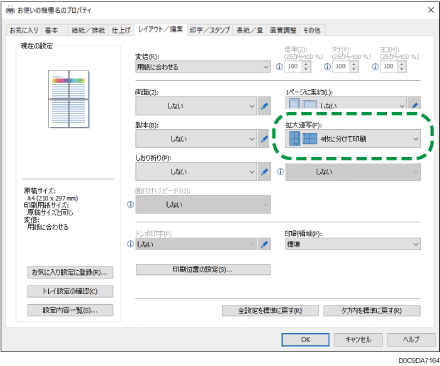
Task: Click the ヨコ percentage input field
Action: pyautogui.click(x=389, y=66)
